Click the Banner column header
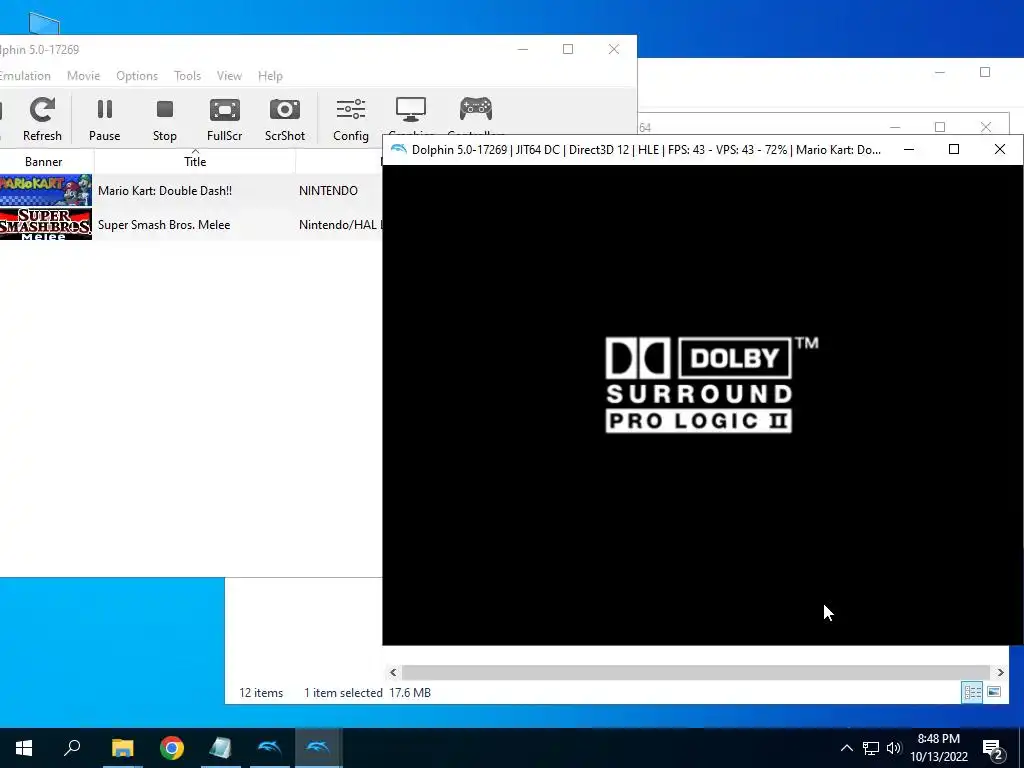This screenshot has width=1024, height=768. point(44,161)
